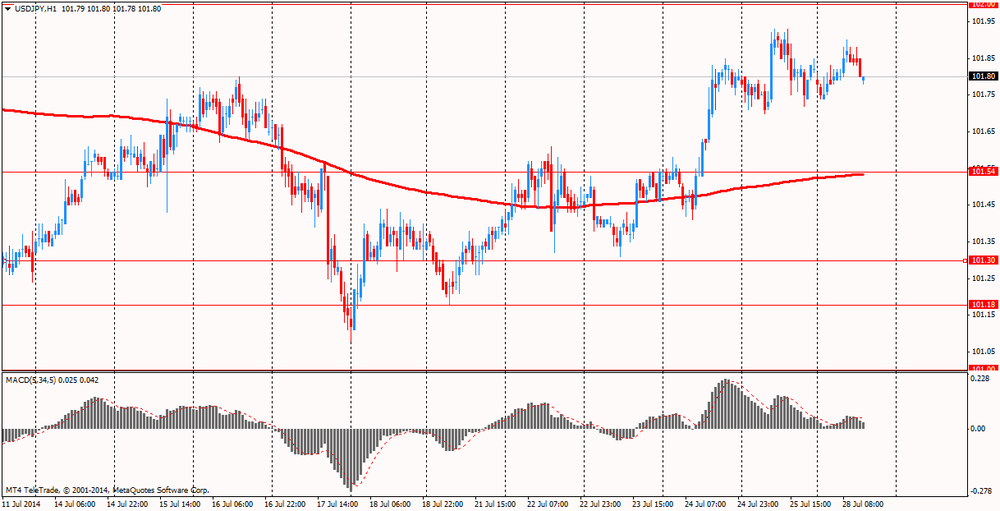Click the 17 Jul 14:00 time label

click(339, 505)
